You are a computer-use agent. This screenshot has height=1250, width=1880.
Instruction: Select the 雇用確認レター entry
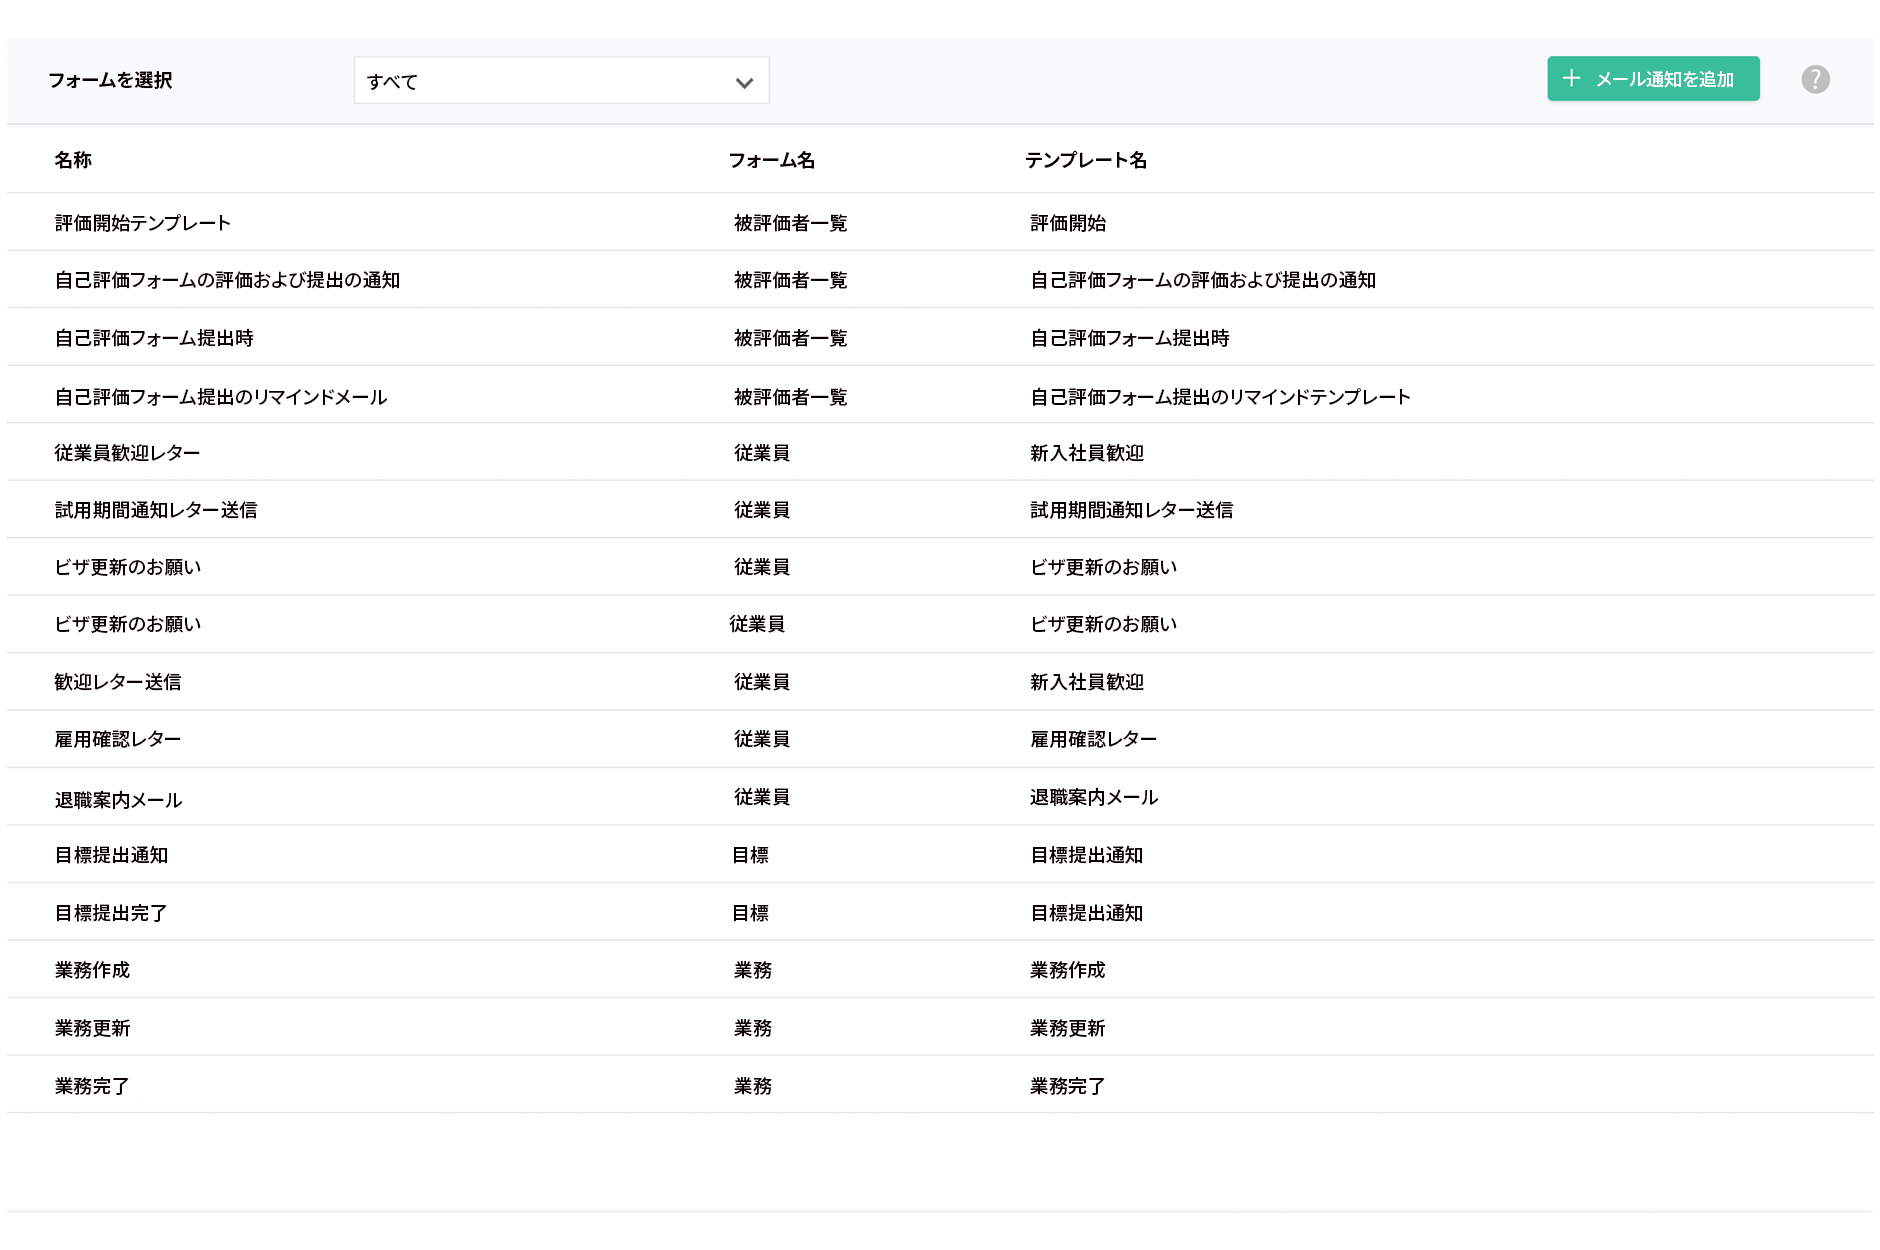(117, 739)
